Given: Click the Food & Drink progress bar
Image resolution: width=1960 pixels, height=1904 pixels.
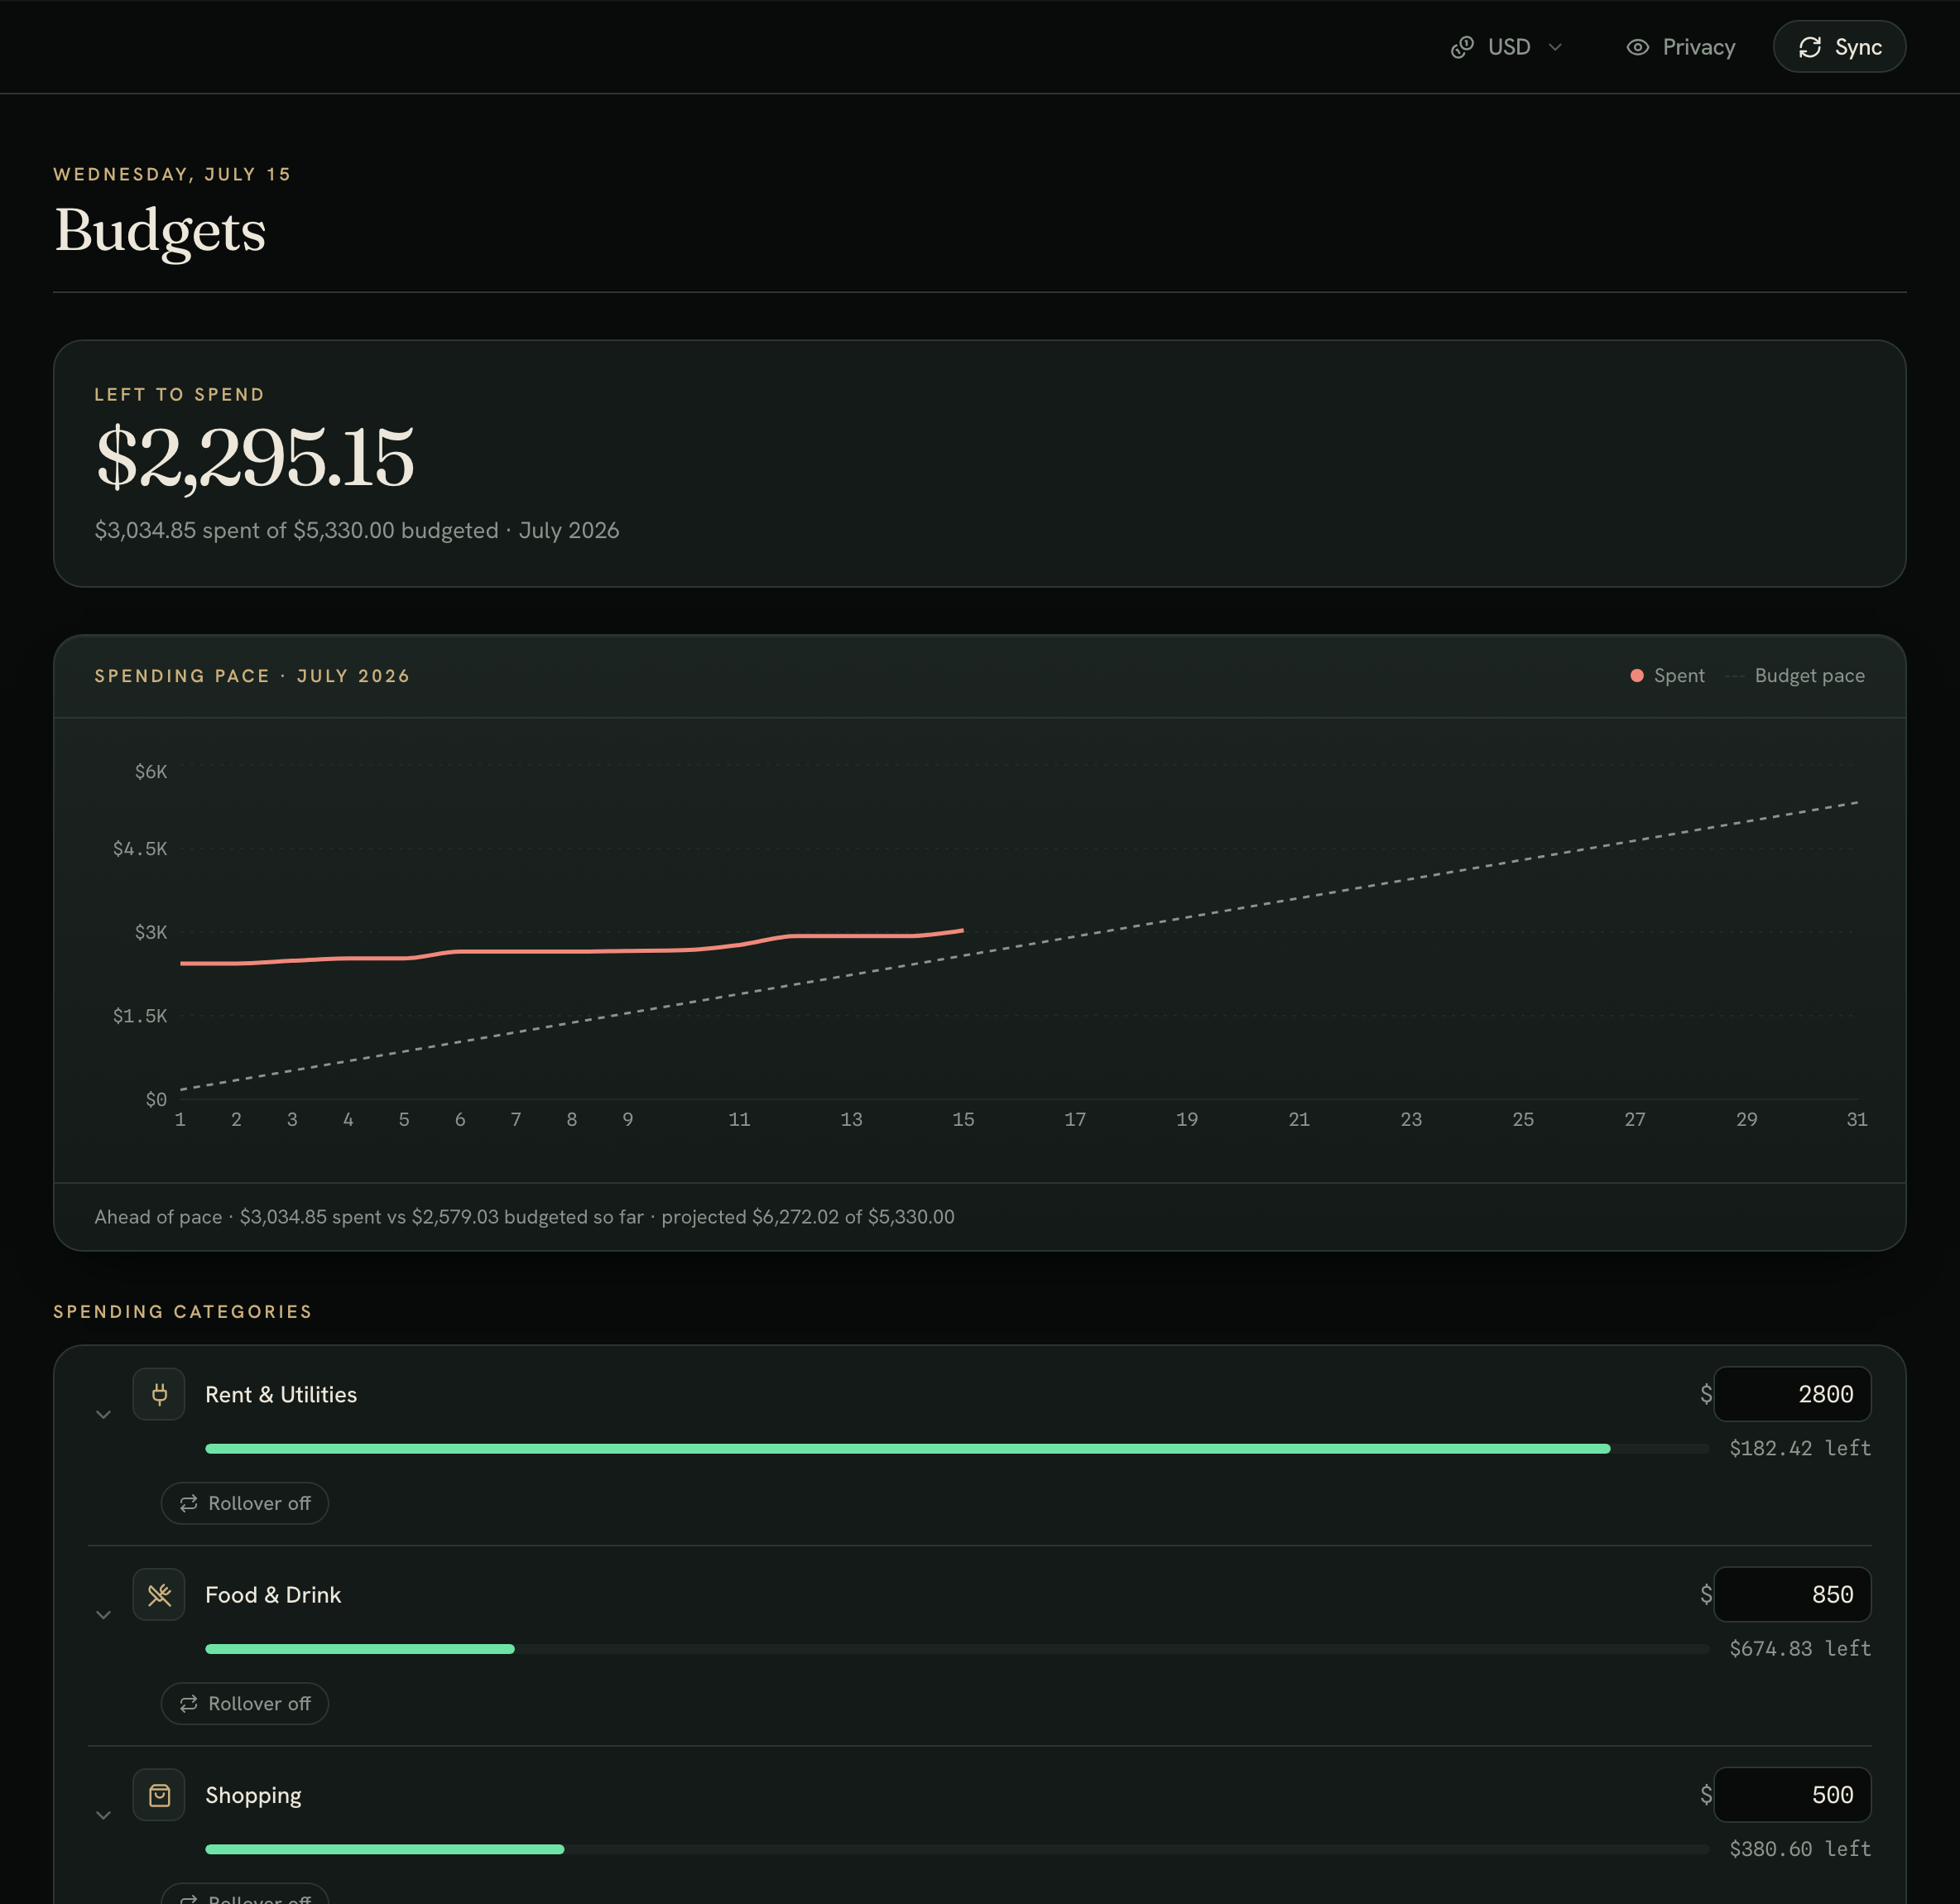Looking at the screenshot, I should [x=957, y=1648].
